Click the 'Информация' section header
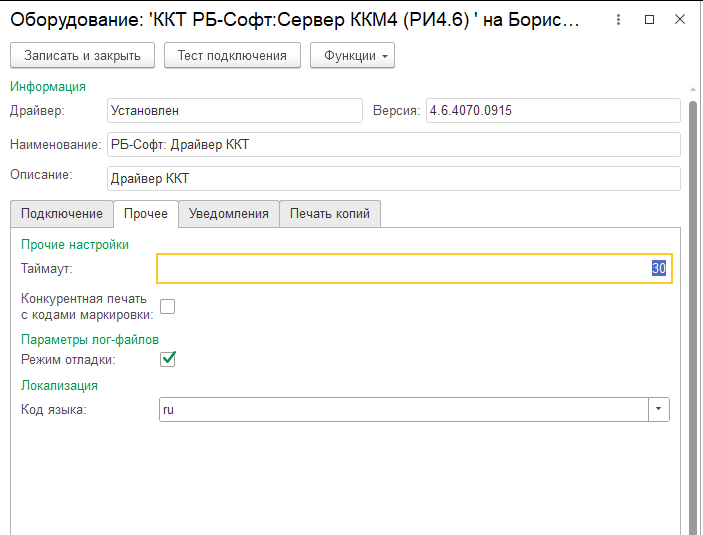Viewport: 703px width, 535px height. point(48,87)
